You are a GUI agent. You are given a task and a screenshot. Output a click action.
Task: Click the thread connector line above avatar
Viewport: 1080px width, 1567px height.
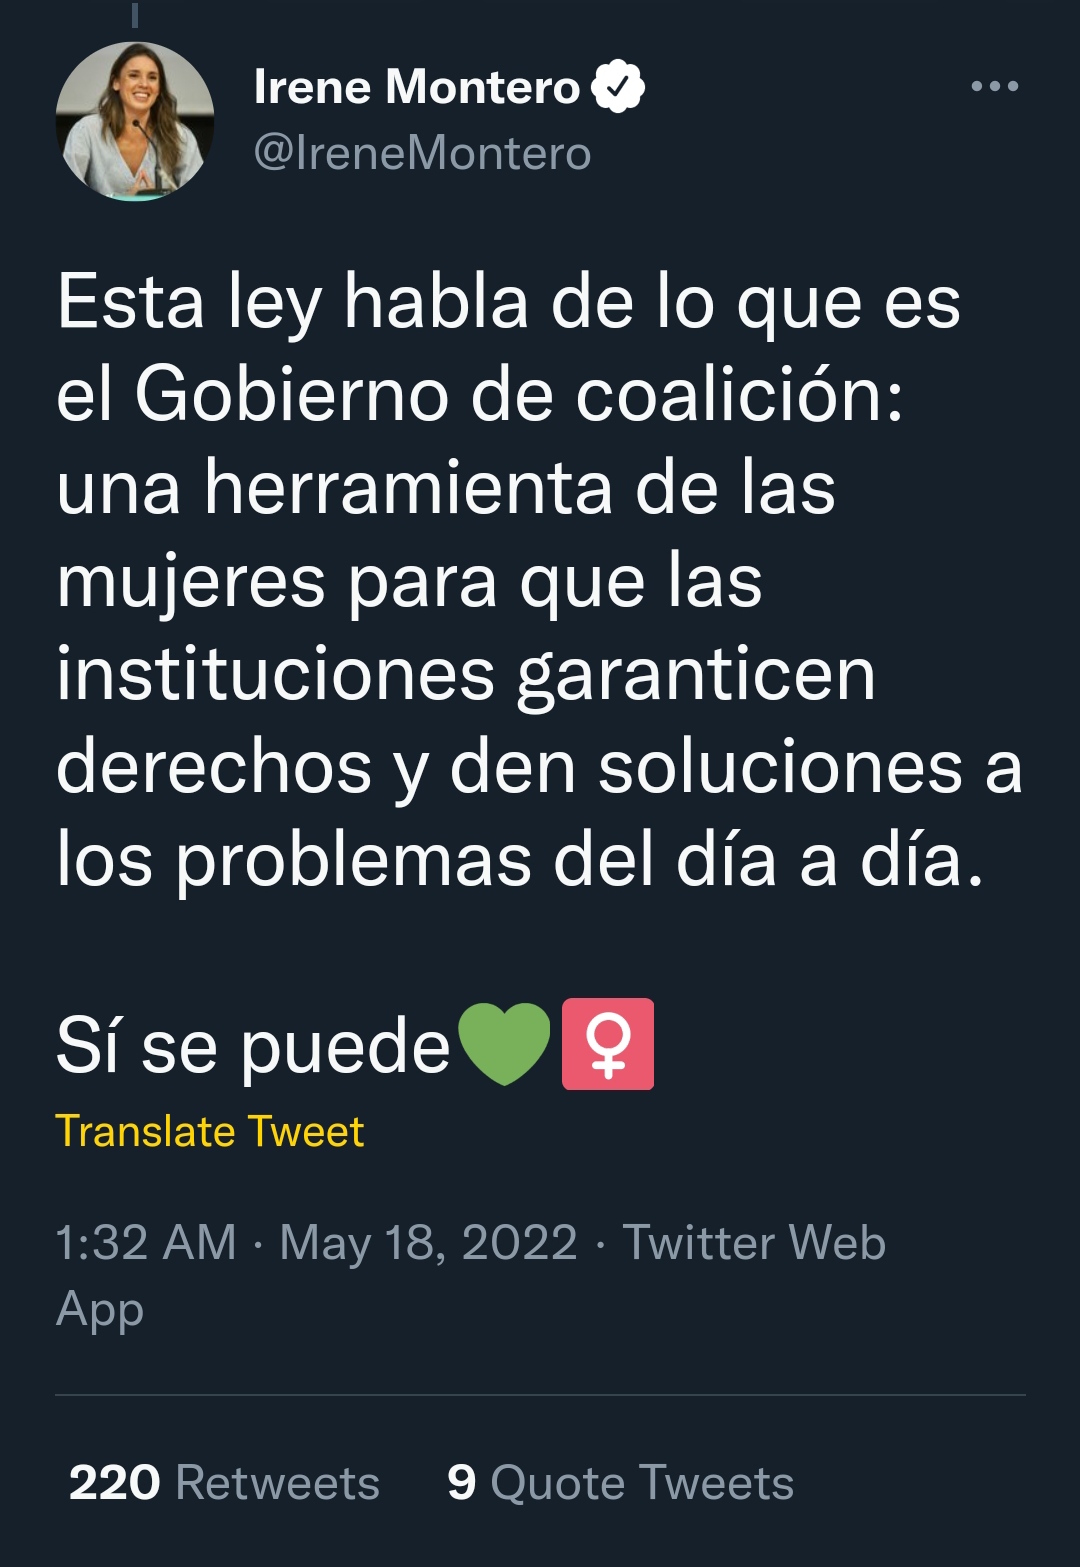(135, 14)
